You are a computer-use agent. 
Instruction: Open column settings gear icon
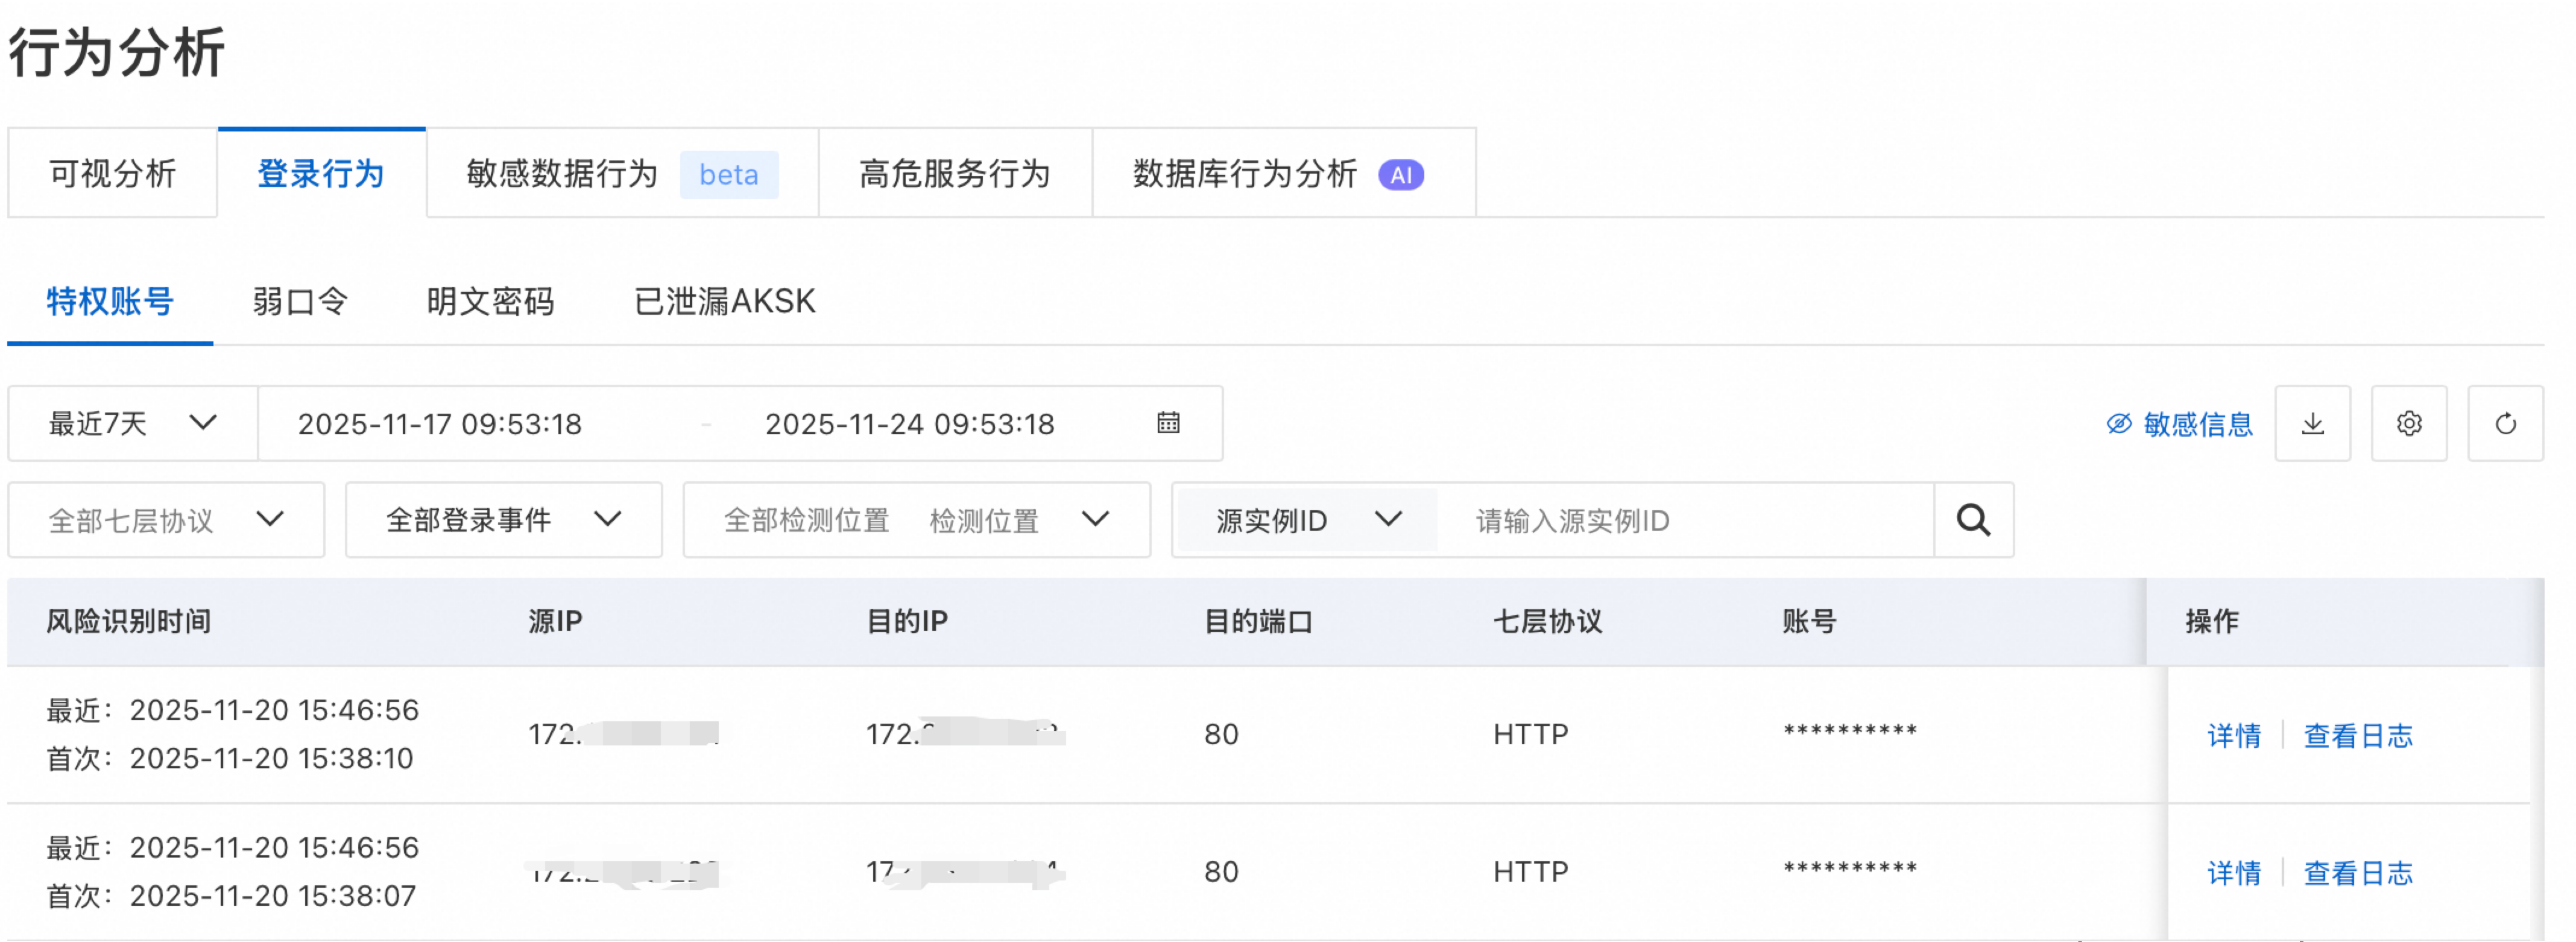click(x=2408, y=424)
